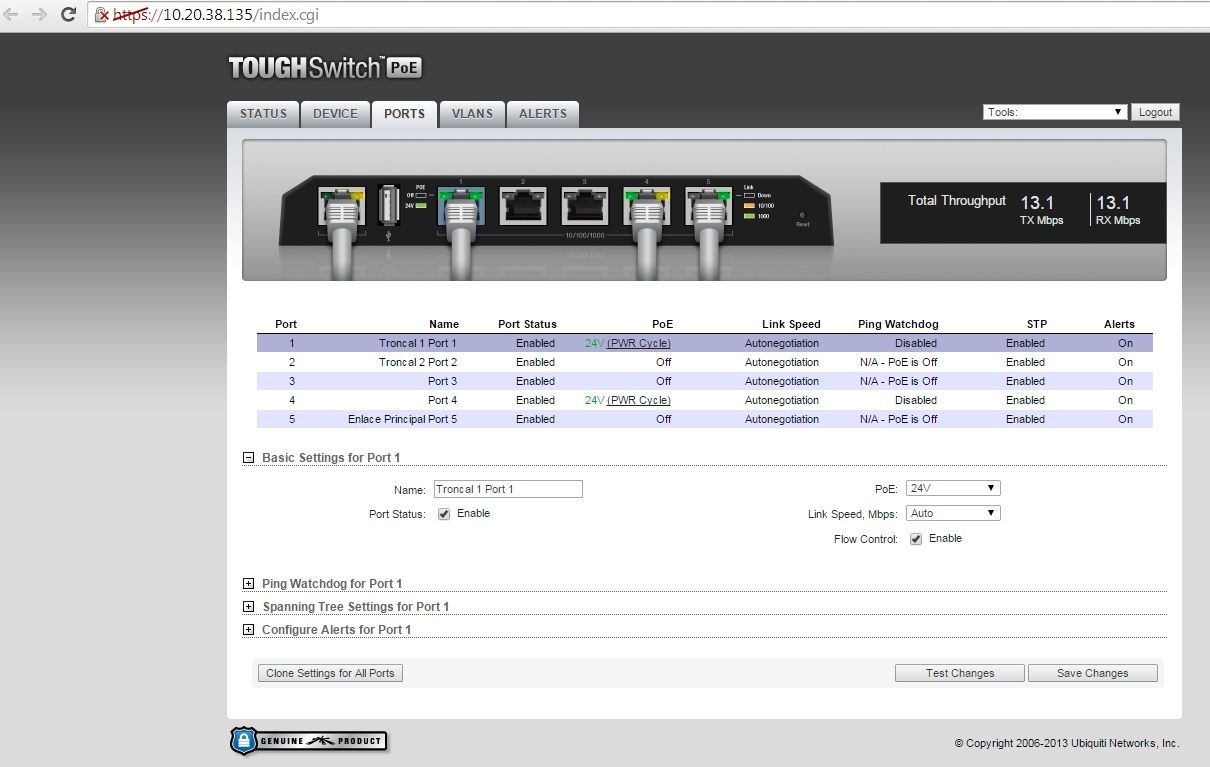Open the PoE voltage dropdown
This screenshot has width=1210, height=767.
tap(952, 488)
